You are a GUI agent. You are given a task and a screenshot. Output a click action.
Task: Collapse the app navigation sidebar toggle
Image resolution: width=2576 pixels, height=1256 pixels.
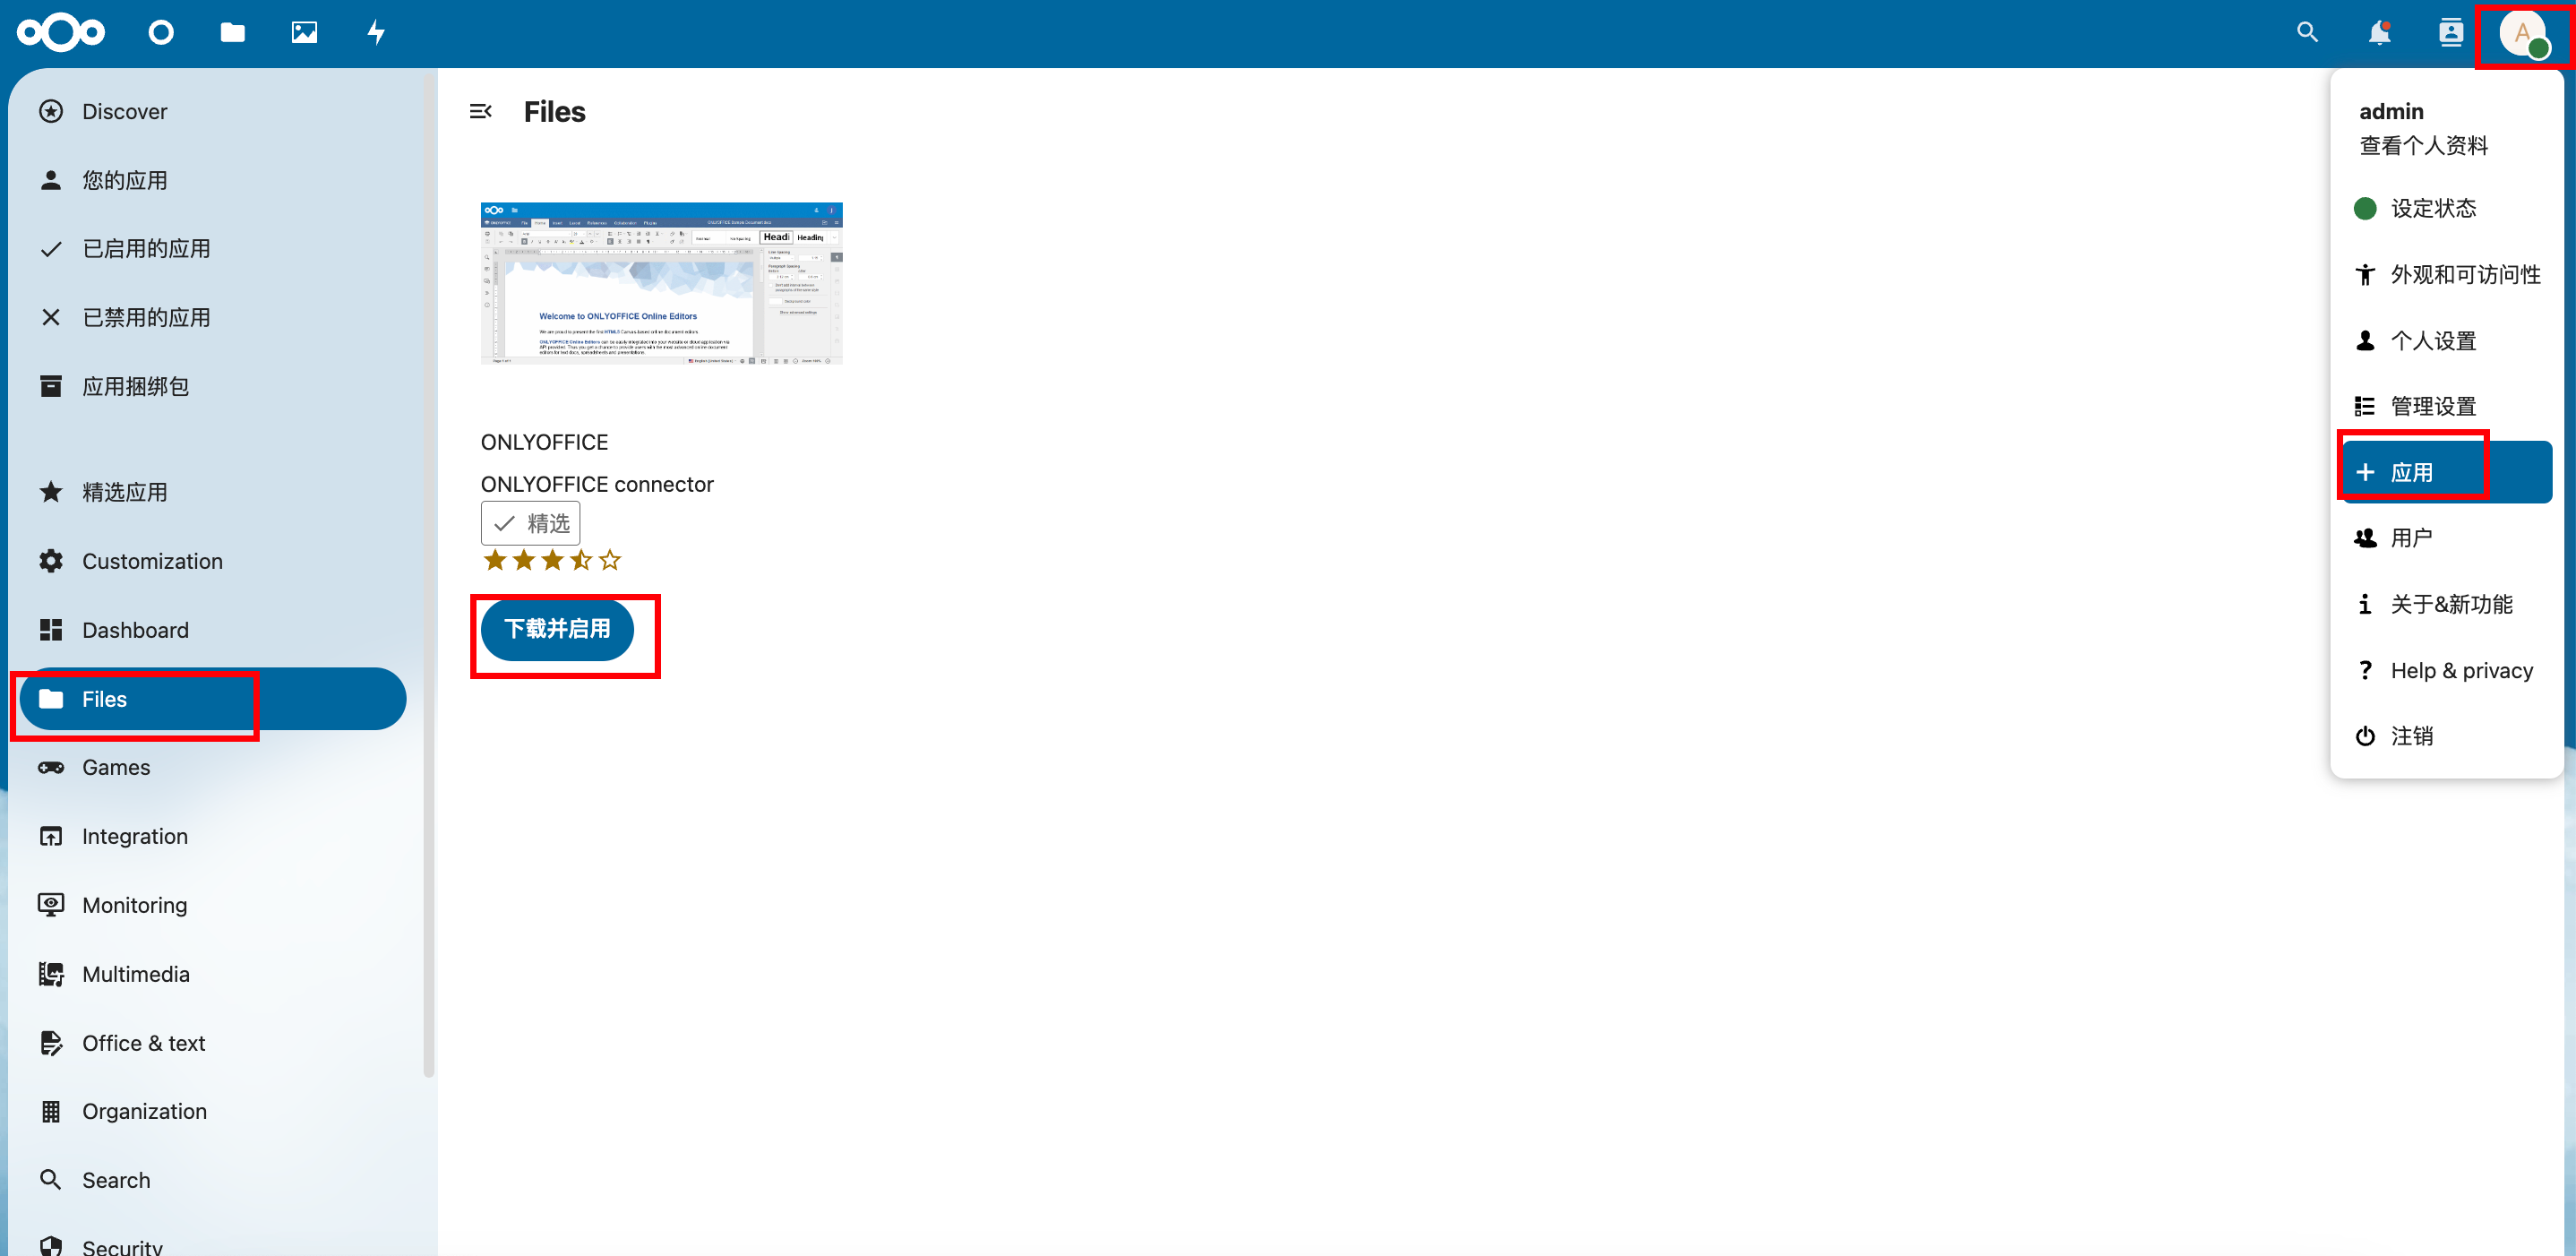[x=480, y=111]
